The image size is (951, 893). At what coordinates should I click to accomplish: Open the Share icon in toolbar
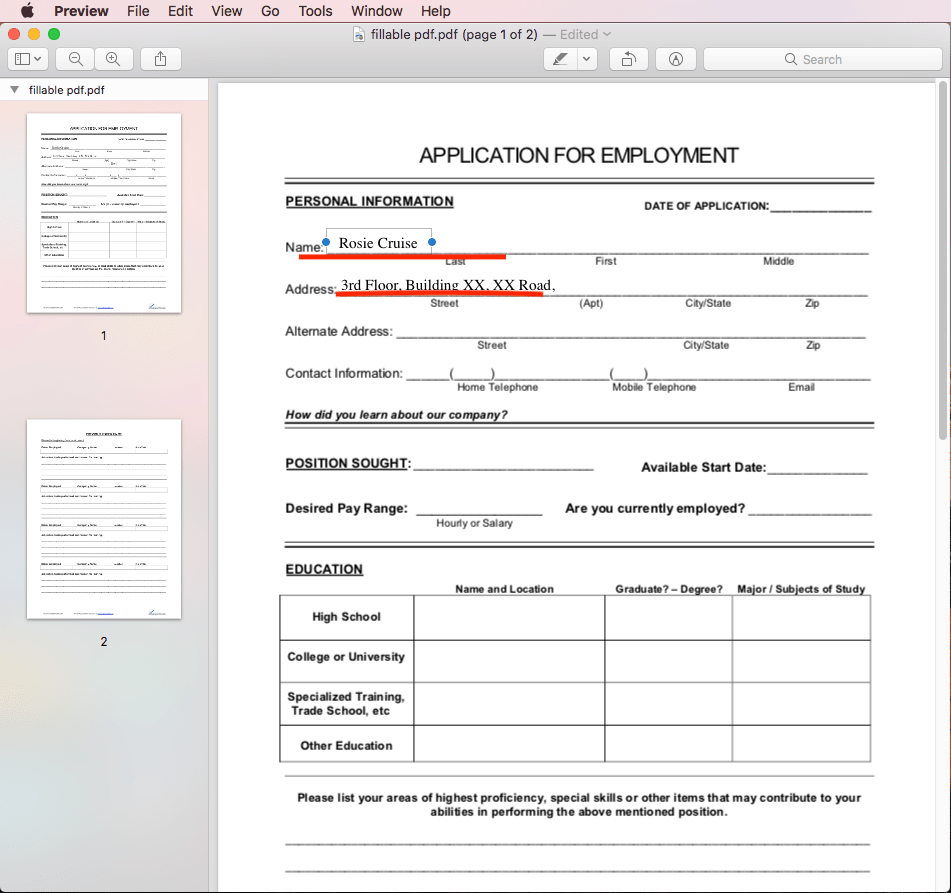(x=160, y=58)
